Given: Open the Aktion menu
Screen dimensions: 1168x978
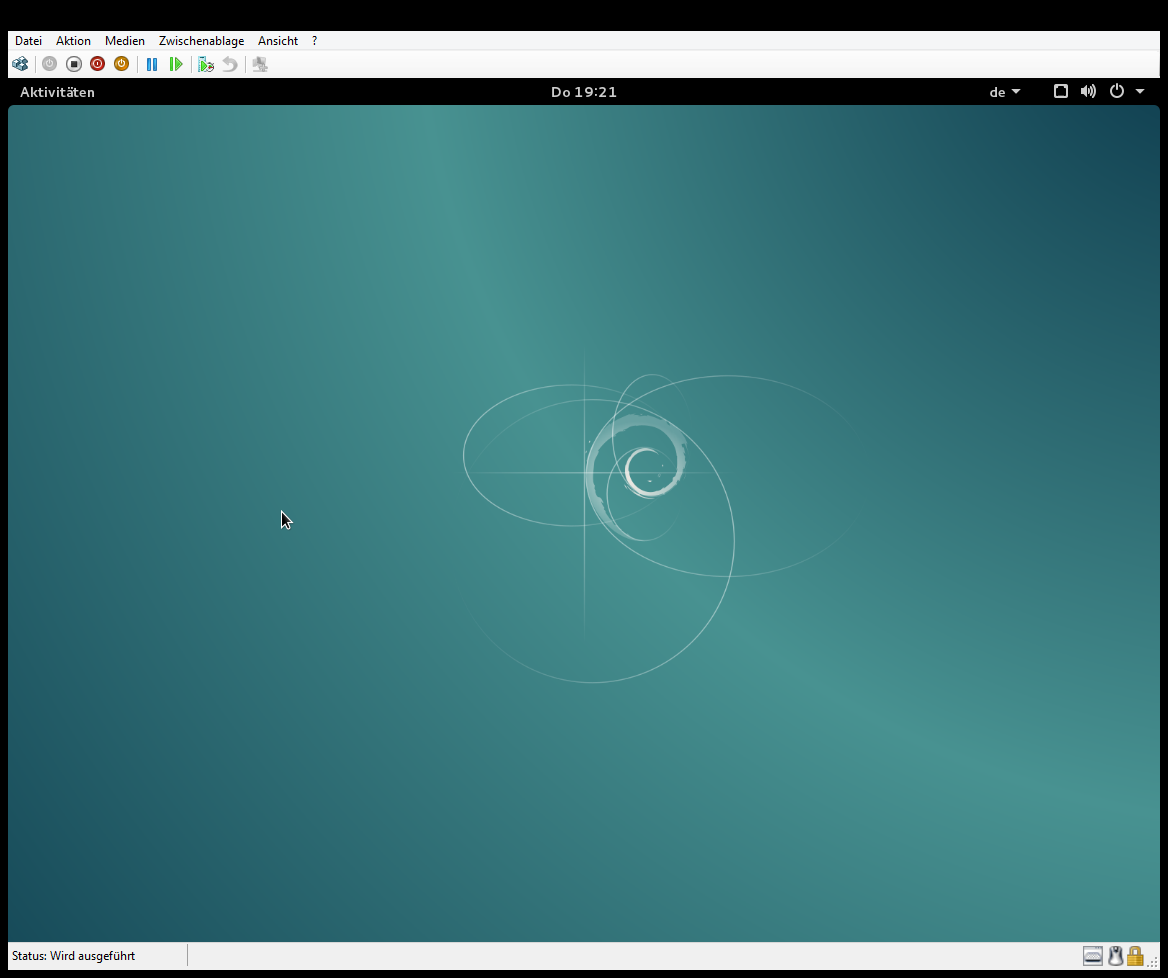Looking at the screenshot, I should click(x=73, y=41).
